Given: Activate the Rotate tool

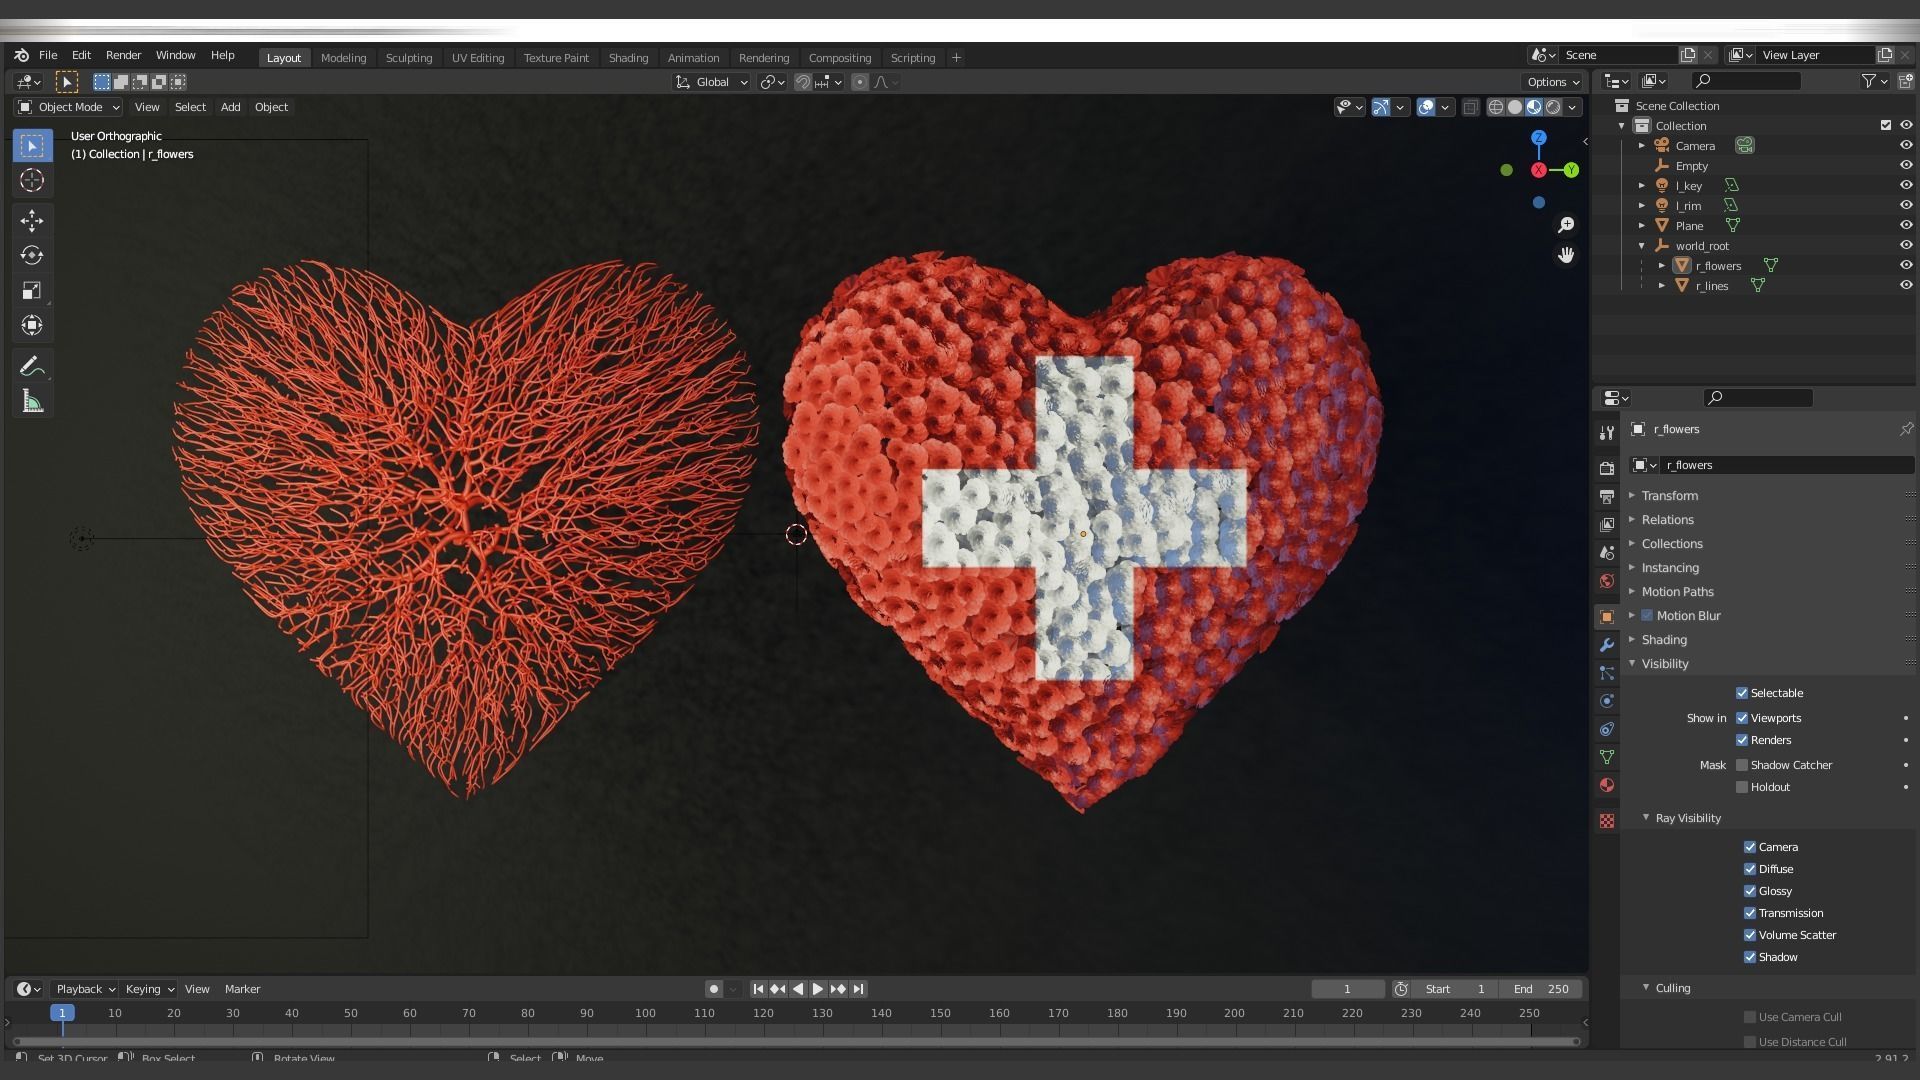Looking at the screenshot, I should 32,255.
